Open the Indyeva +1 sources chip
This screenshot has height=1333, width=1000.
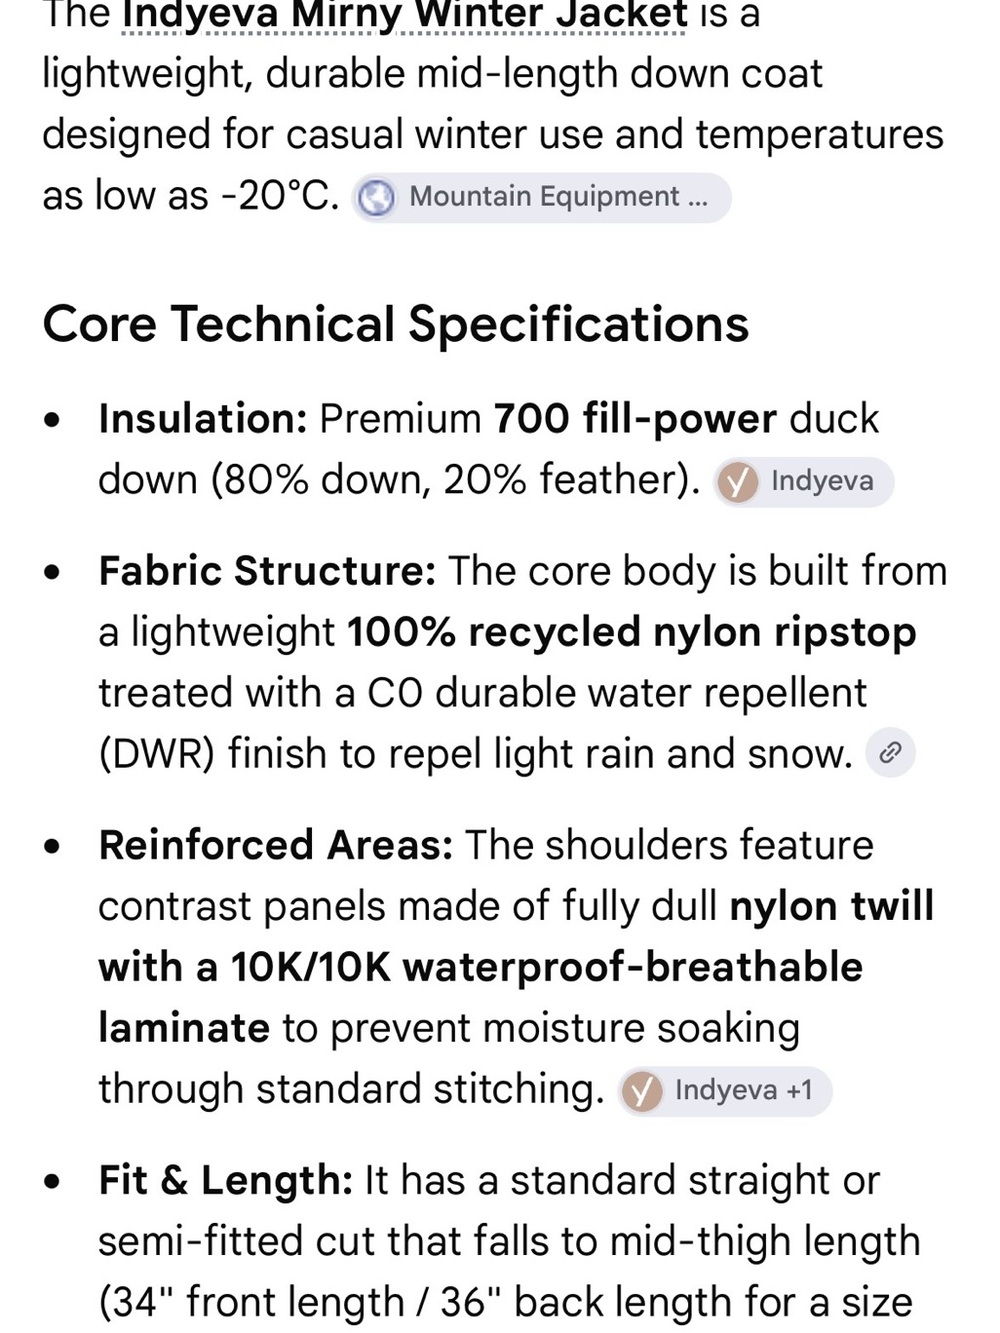click(x=724, y=1091)
